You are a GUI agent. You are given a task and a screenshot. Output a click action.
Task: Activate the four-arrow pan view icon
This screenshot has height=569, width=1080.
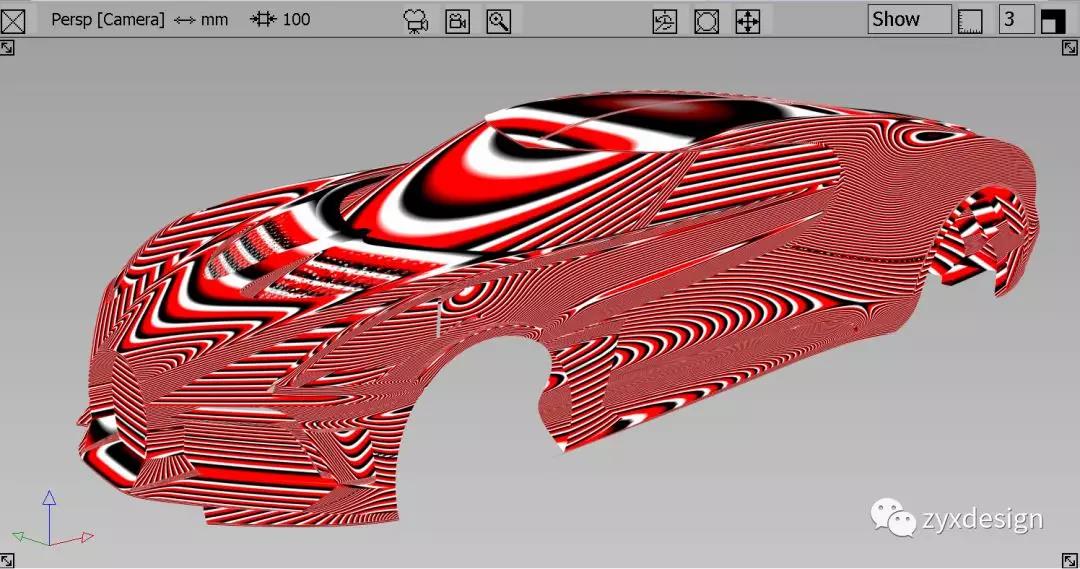(x=748, y=21)
